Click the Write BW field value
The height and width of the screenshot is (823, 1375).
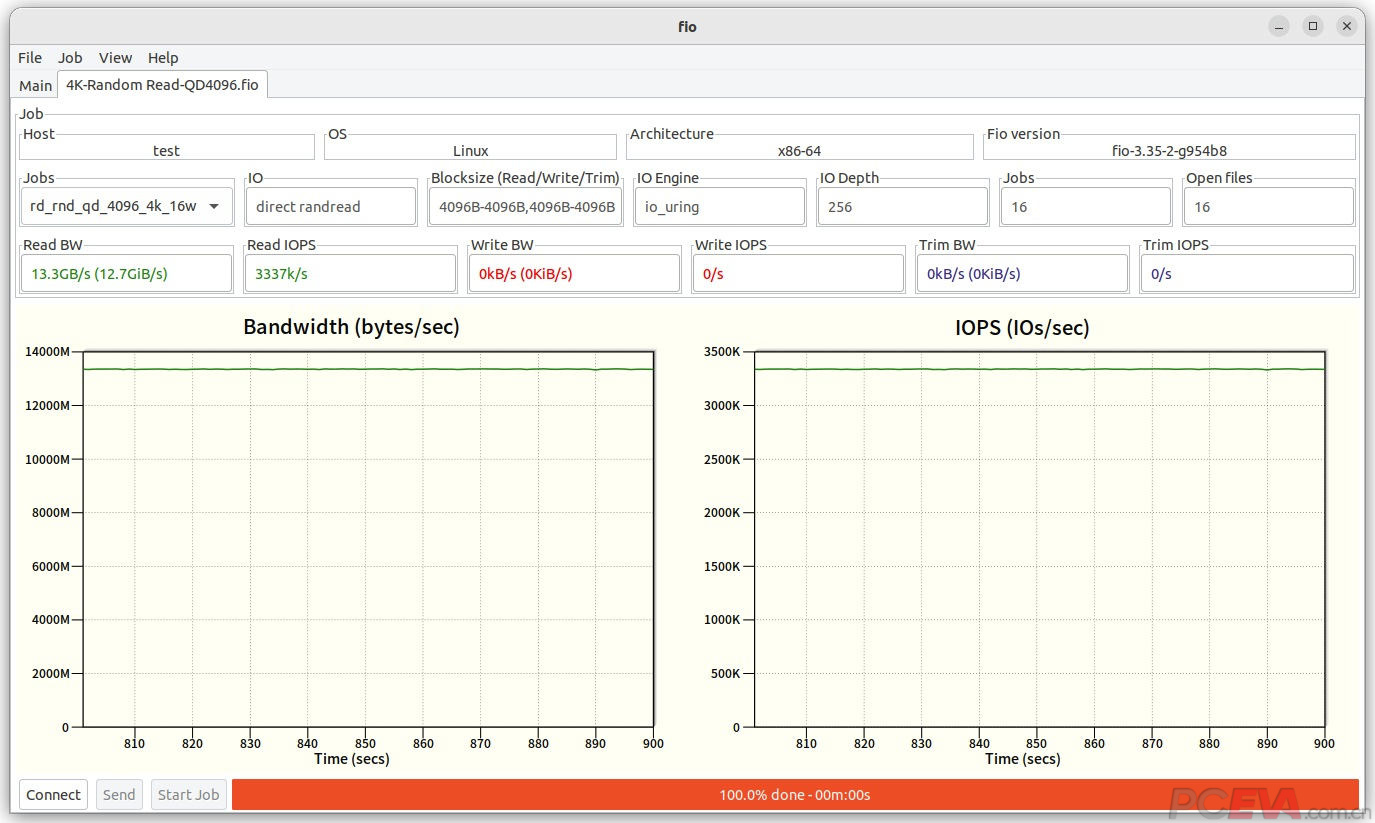coord(574,273)
